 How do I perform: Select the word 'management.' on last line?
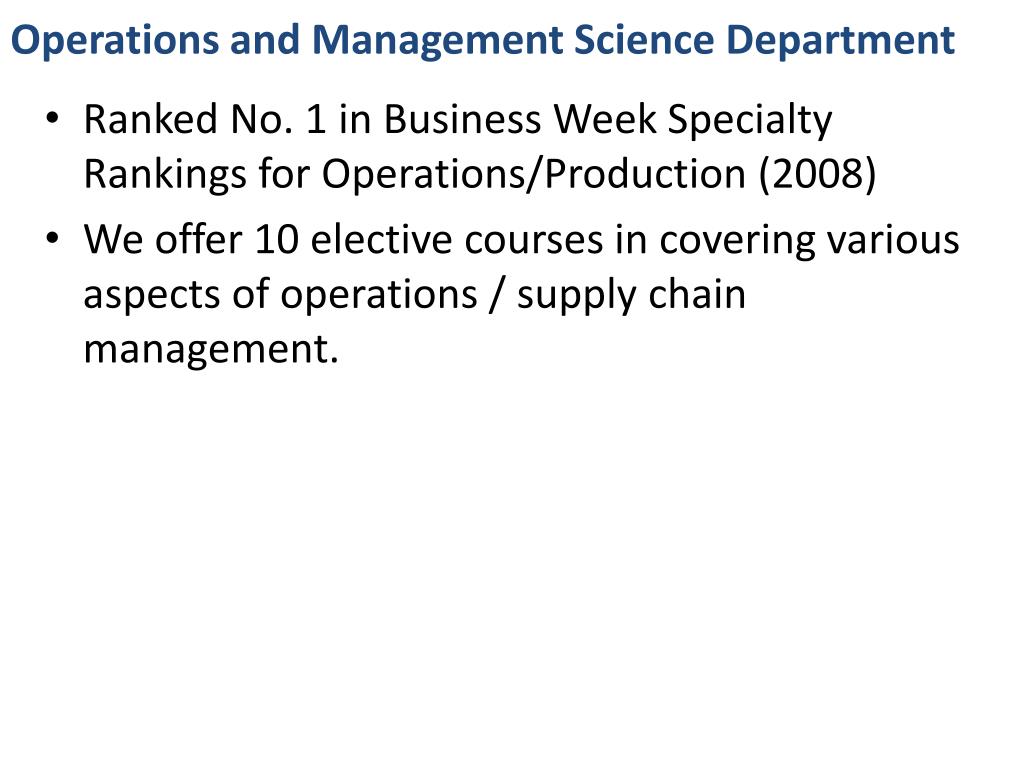211,352
